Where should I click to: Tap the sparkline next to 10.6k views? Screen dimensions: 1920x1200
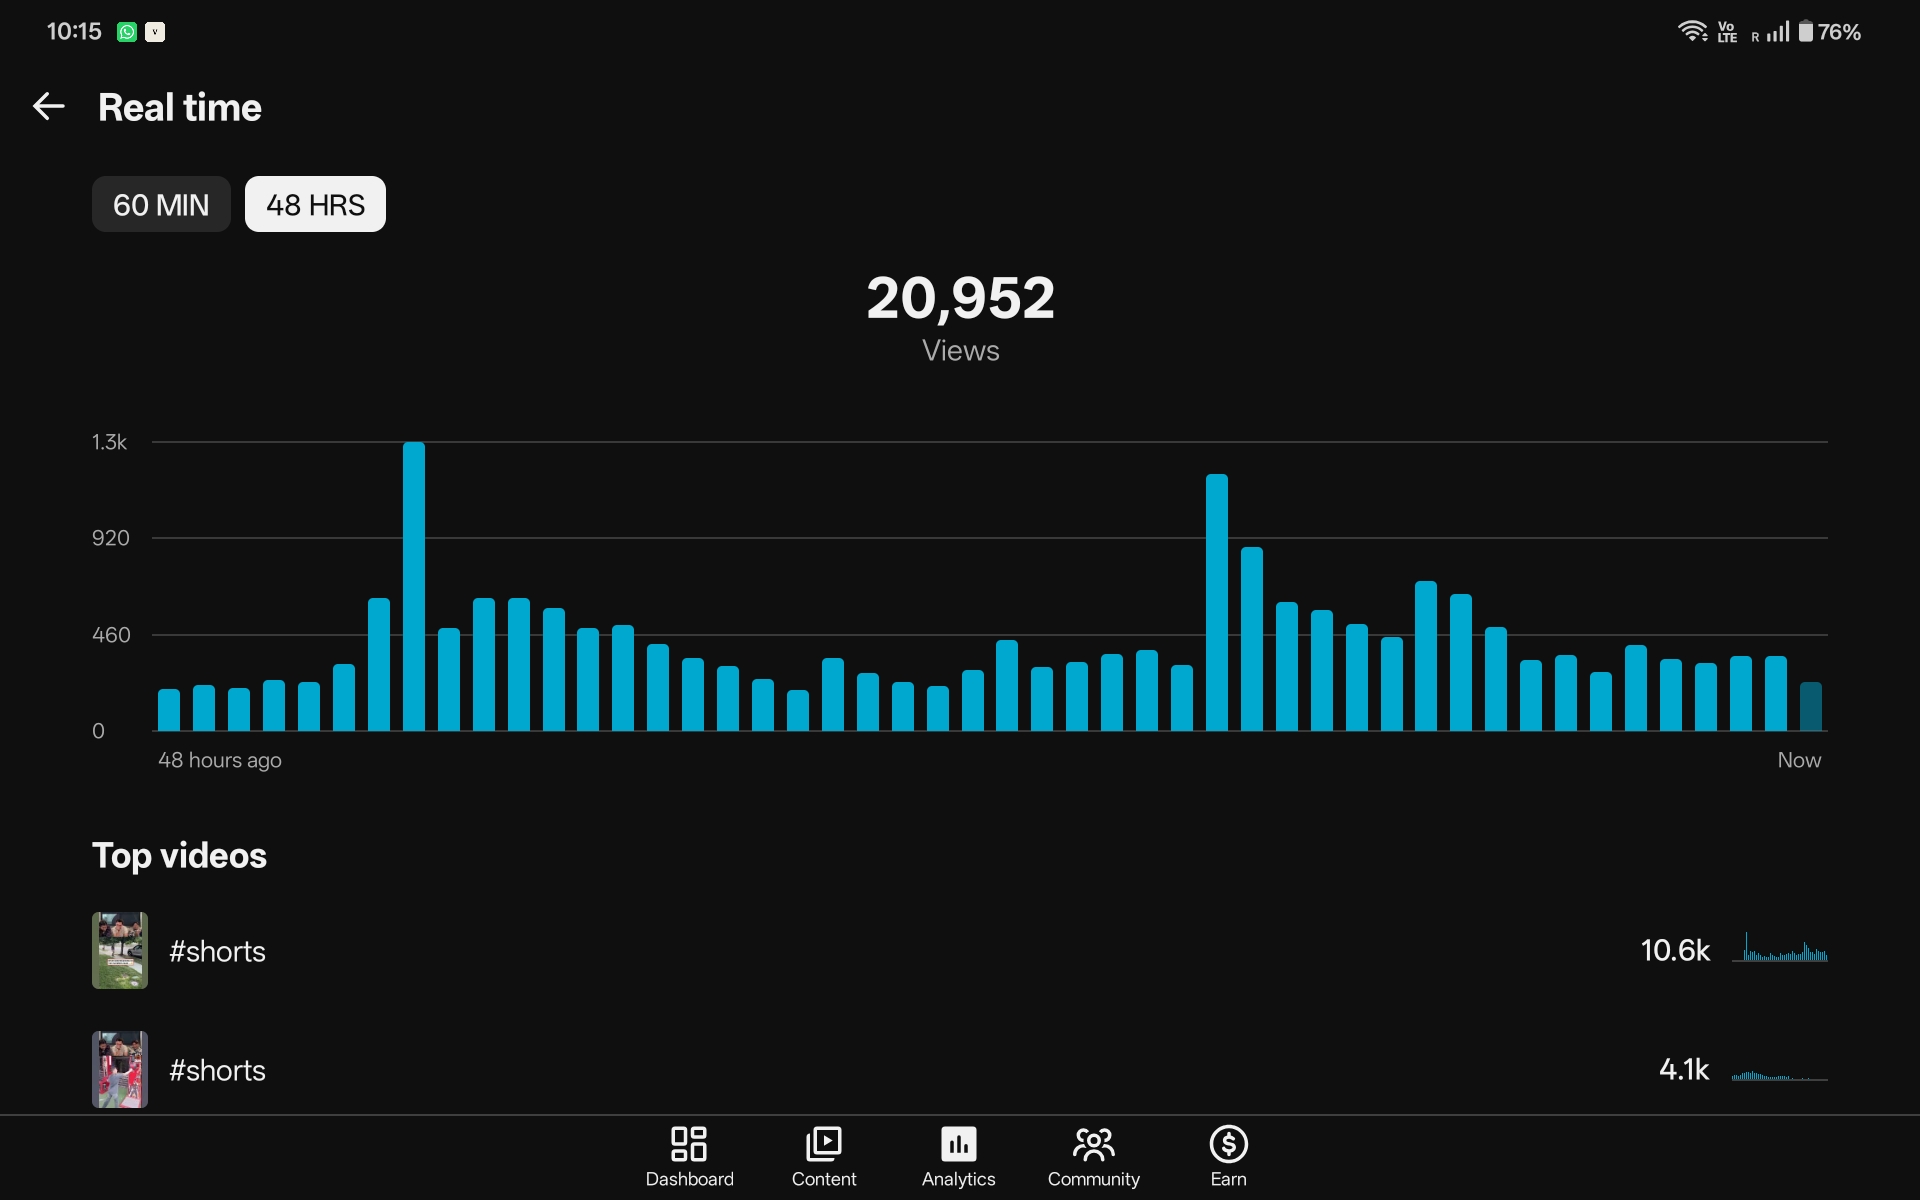coord(1780,947)
